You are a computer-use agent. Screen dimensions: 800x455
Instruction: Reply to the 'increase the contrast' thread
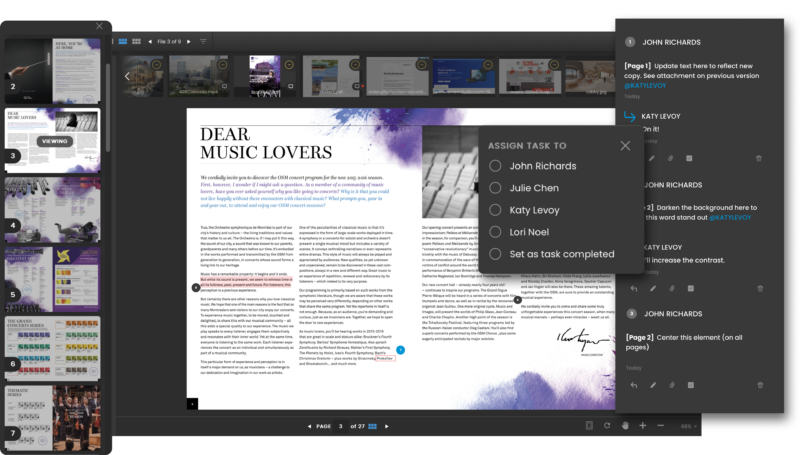click(634, 288)
